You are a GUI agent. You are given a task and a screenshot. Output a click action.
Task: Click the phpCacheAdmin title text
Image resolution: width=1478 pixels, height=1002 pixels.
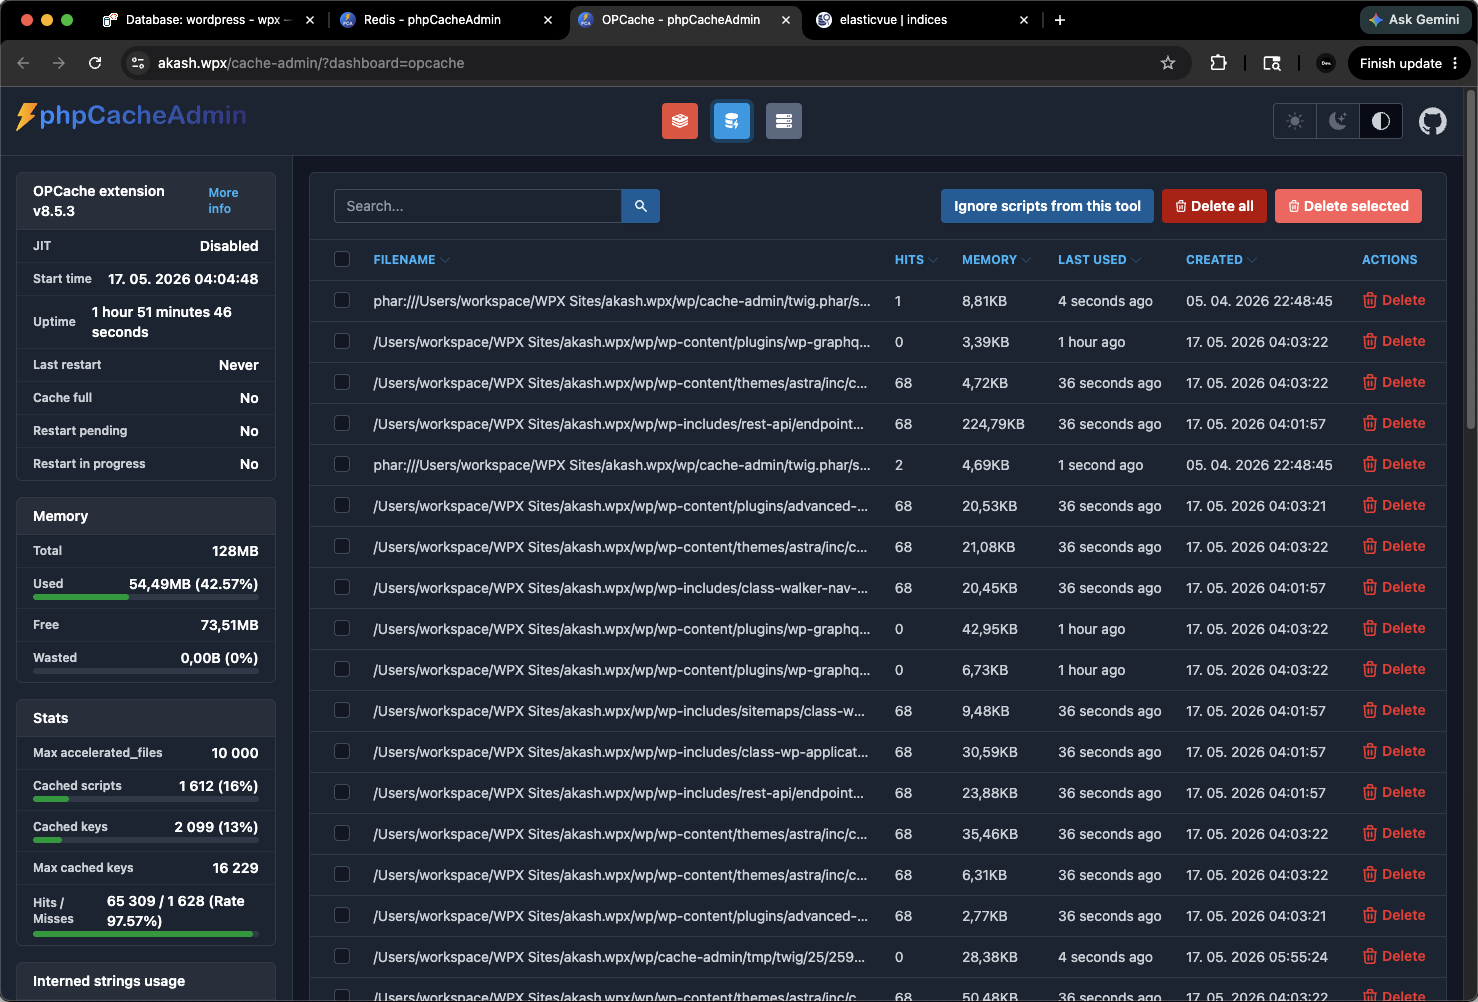click(x=143, y=116)
